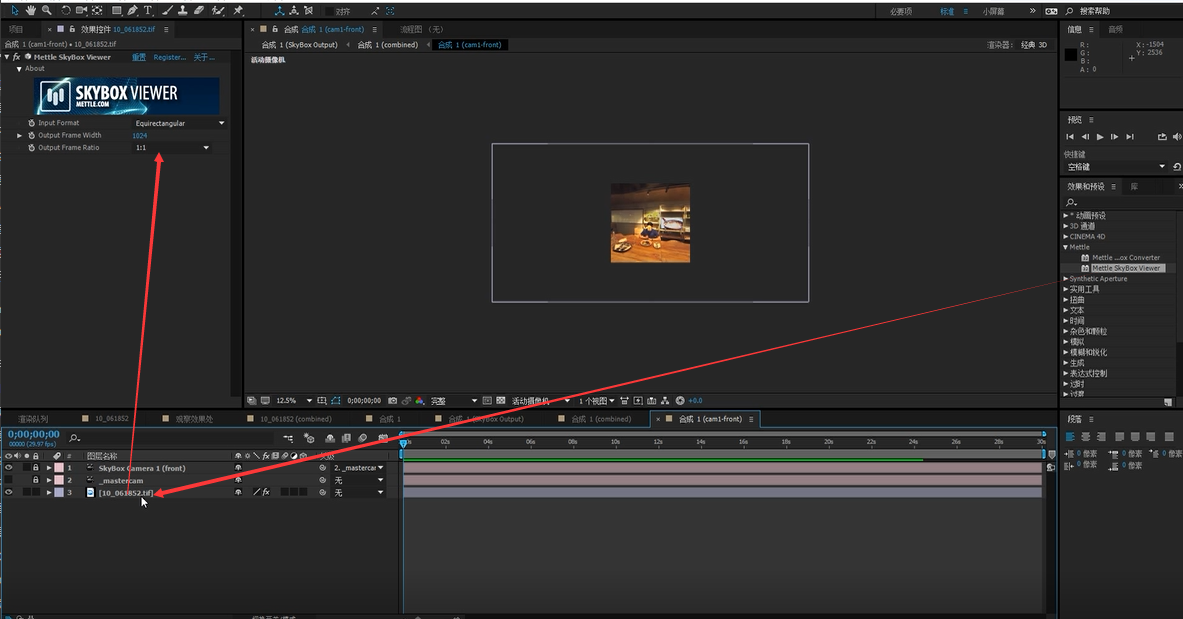Expand Output Frame Width property
1183x619 pixels.
tap(20, 135)
